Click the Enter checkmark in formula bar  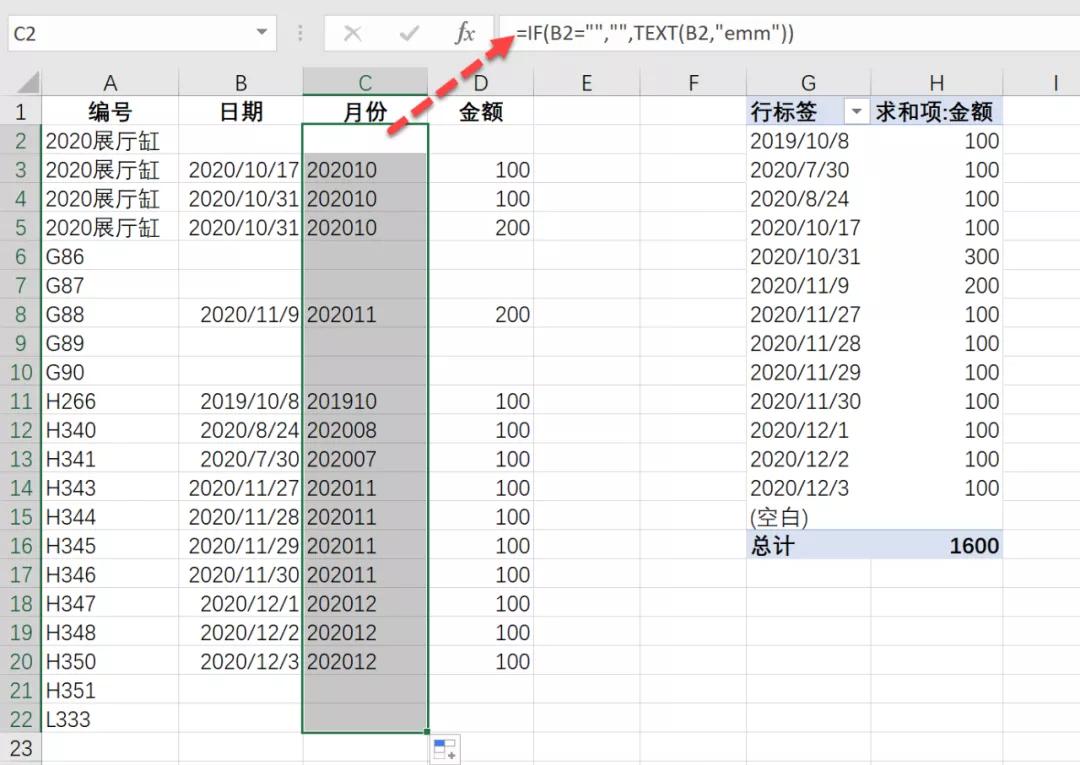pyautogui.click(x=409, y=33)
